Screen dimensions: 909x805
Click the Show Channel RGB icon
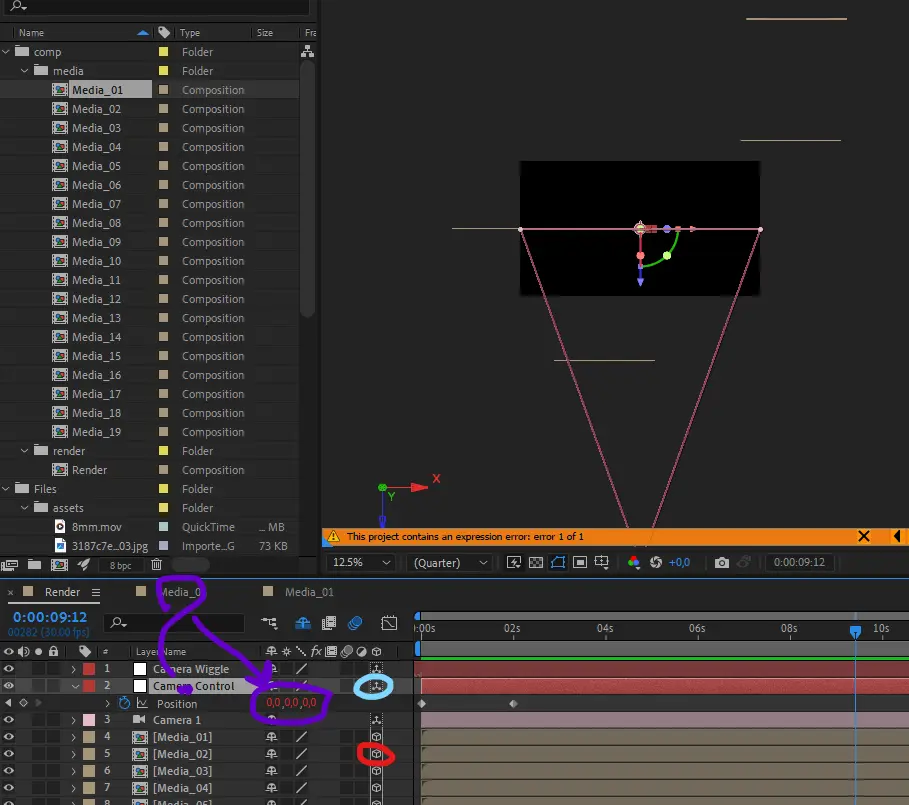click(x=633, y=563)
